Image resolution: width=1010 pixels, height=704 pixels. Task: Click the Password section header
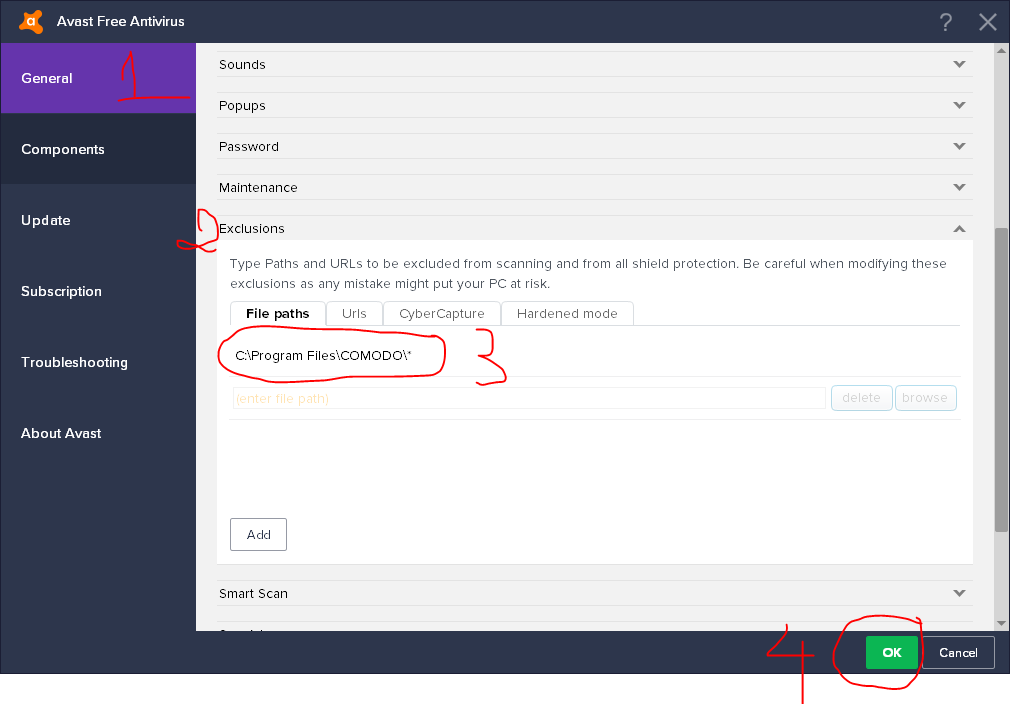tap(595, 146)
